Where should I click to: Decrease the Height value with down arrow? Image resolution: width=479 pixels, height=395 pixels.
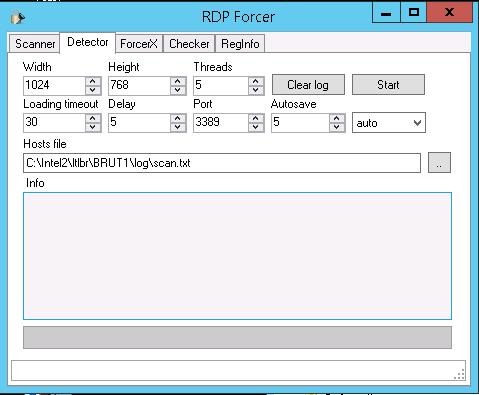point(178,90)
